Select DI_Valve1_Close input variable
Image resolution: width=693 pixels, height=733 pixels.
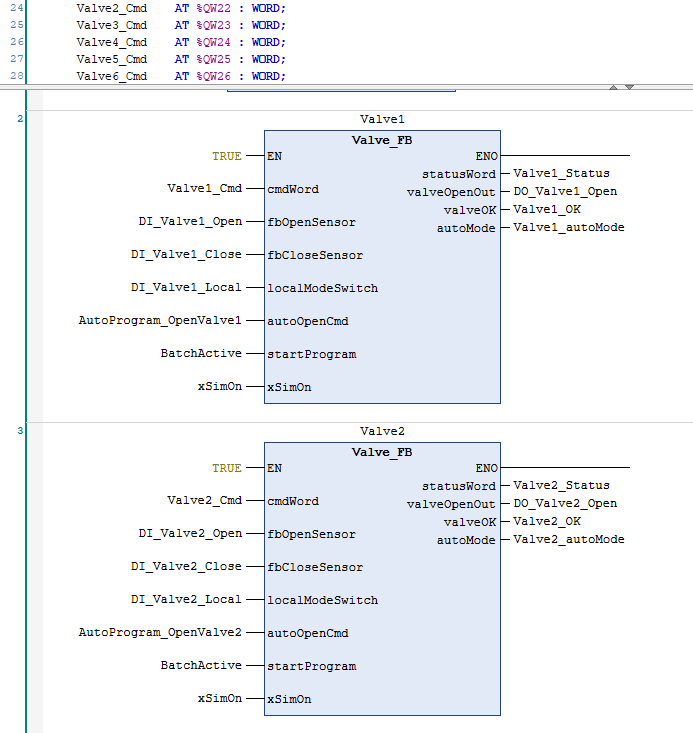tap(186, 254)
